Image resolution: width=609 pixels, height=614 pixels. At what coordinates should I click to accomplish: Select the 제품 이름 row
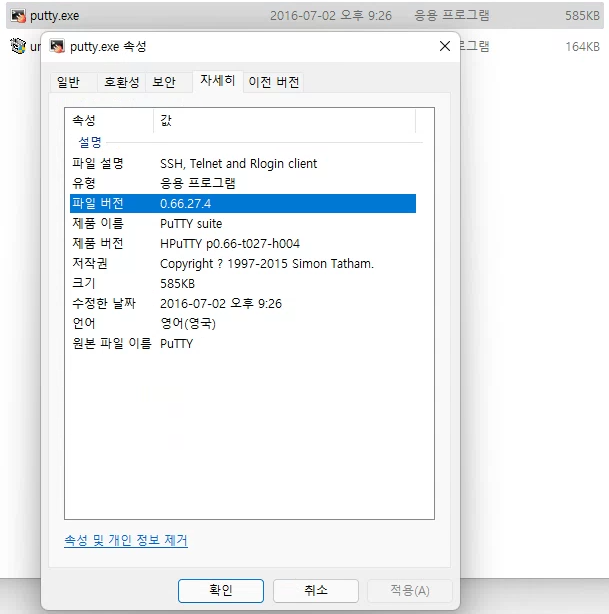(x=243, y=224)
